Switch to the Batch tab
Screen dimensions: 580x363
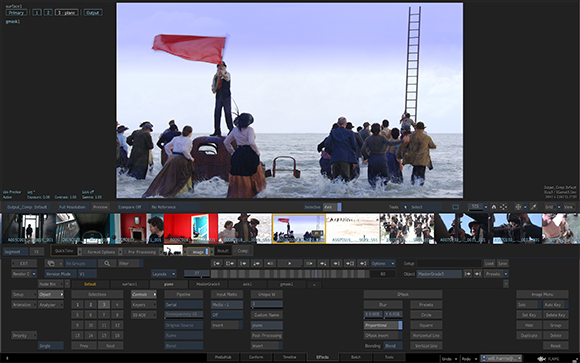(355, 357)
